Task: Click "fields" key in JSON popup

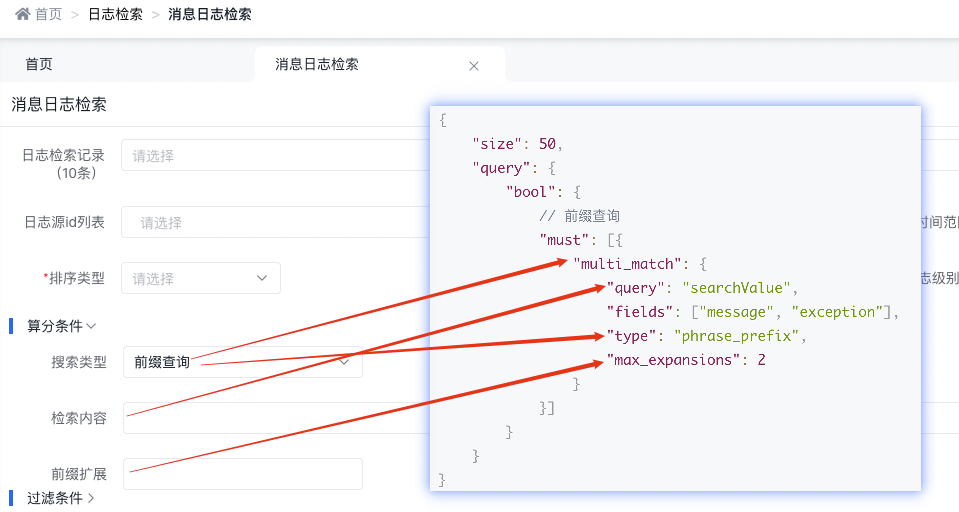Action: (640, 312)
